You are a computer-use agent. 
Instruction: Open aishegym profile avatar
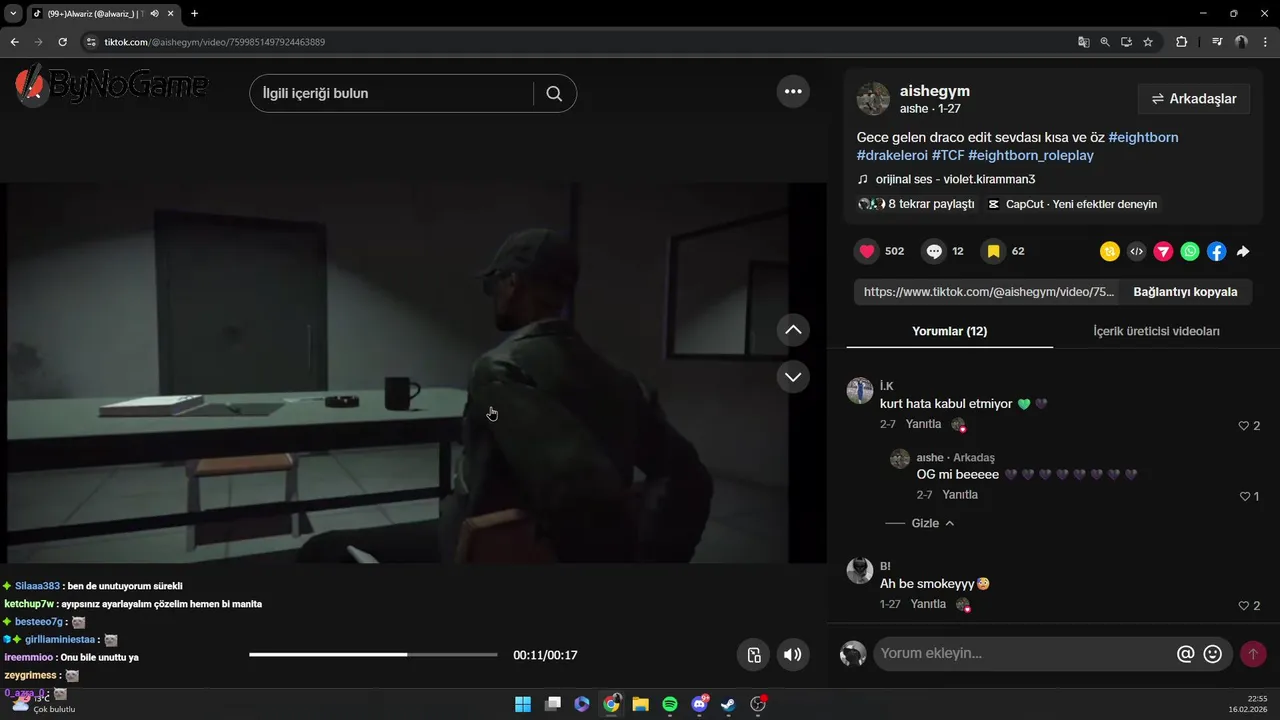click(873, 99)
